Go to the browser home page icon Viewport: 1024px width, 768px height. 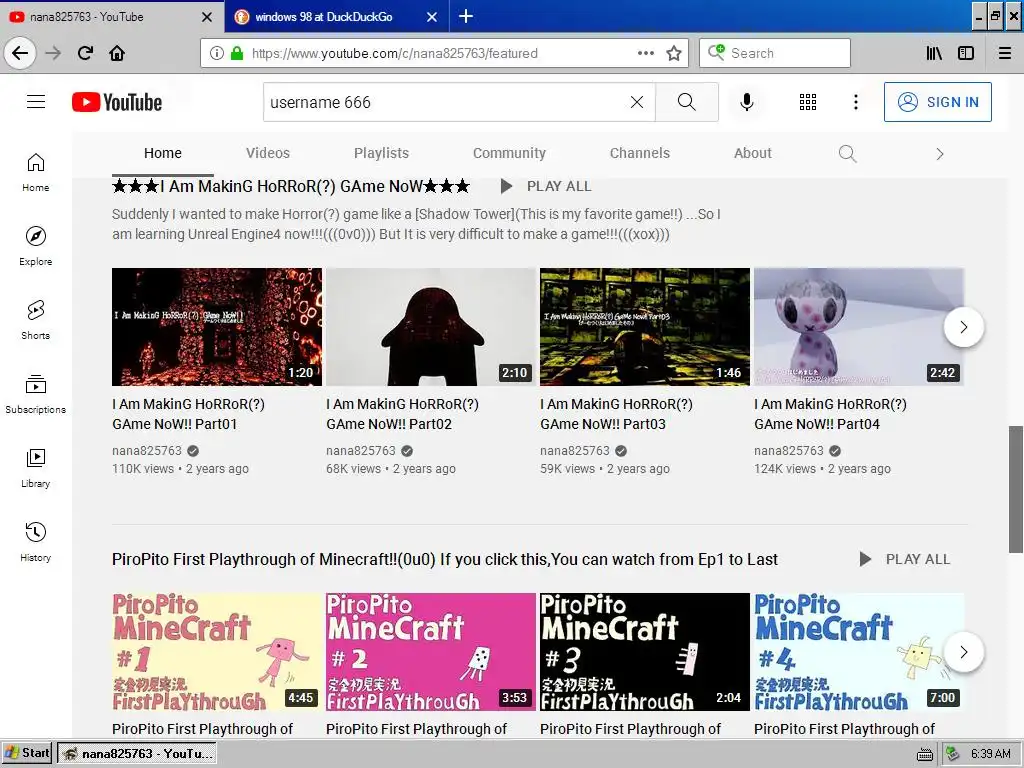[x=117, y=53]
